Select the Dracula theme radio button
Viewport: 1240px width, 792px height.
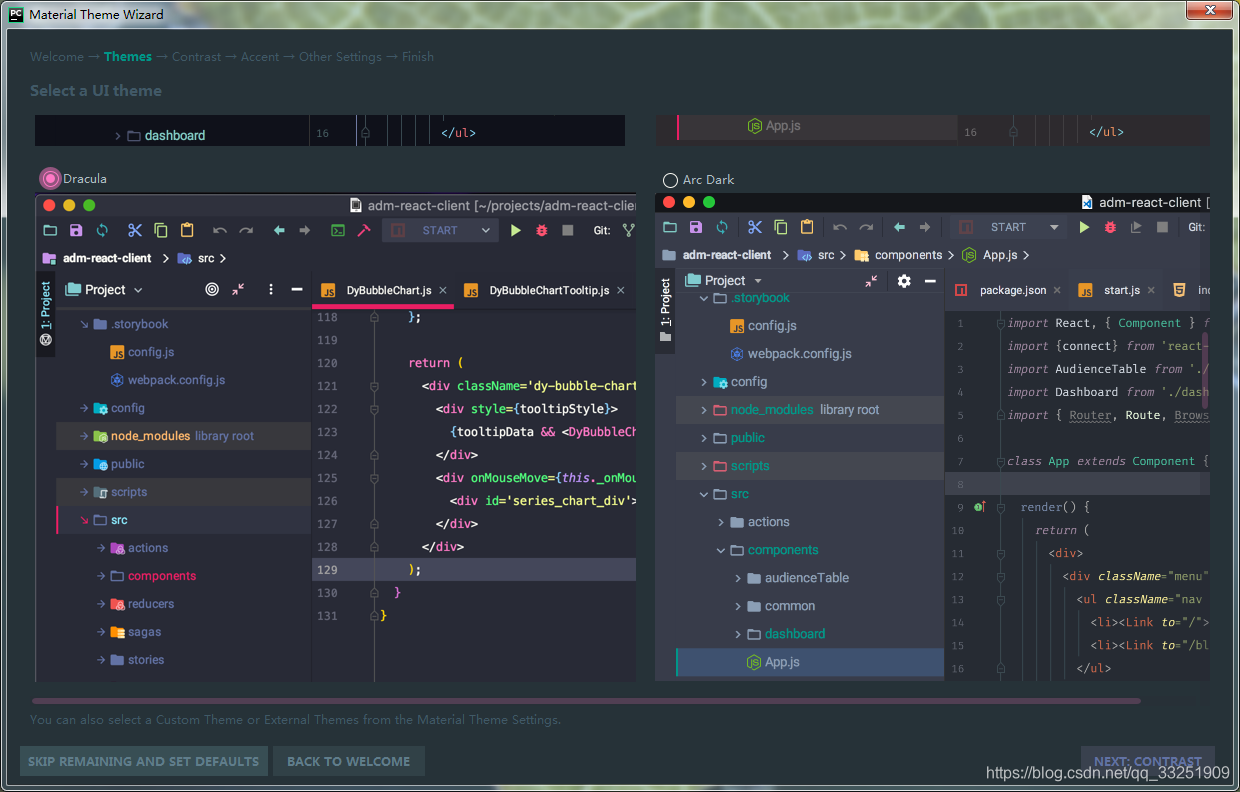pos(49,178)
